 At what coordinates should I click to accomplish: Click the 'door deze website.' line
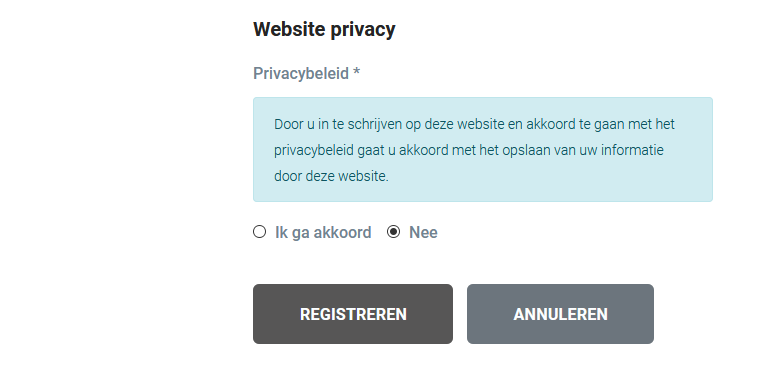coord(332,176)
